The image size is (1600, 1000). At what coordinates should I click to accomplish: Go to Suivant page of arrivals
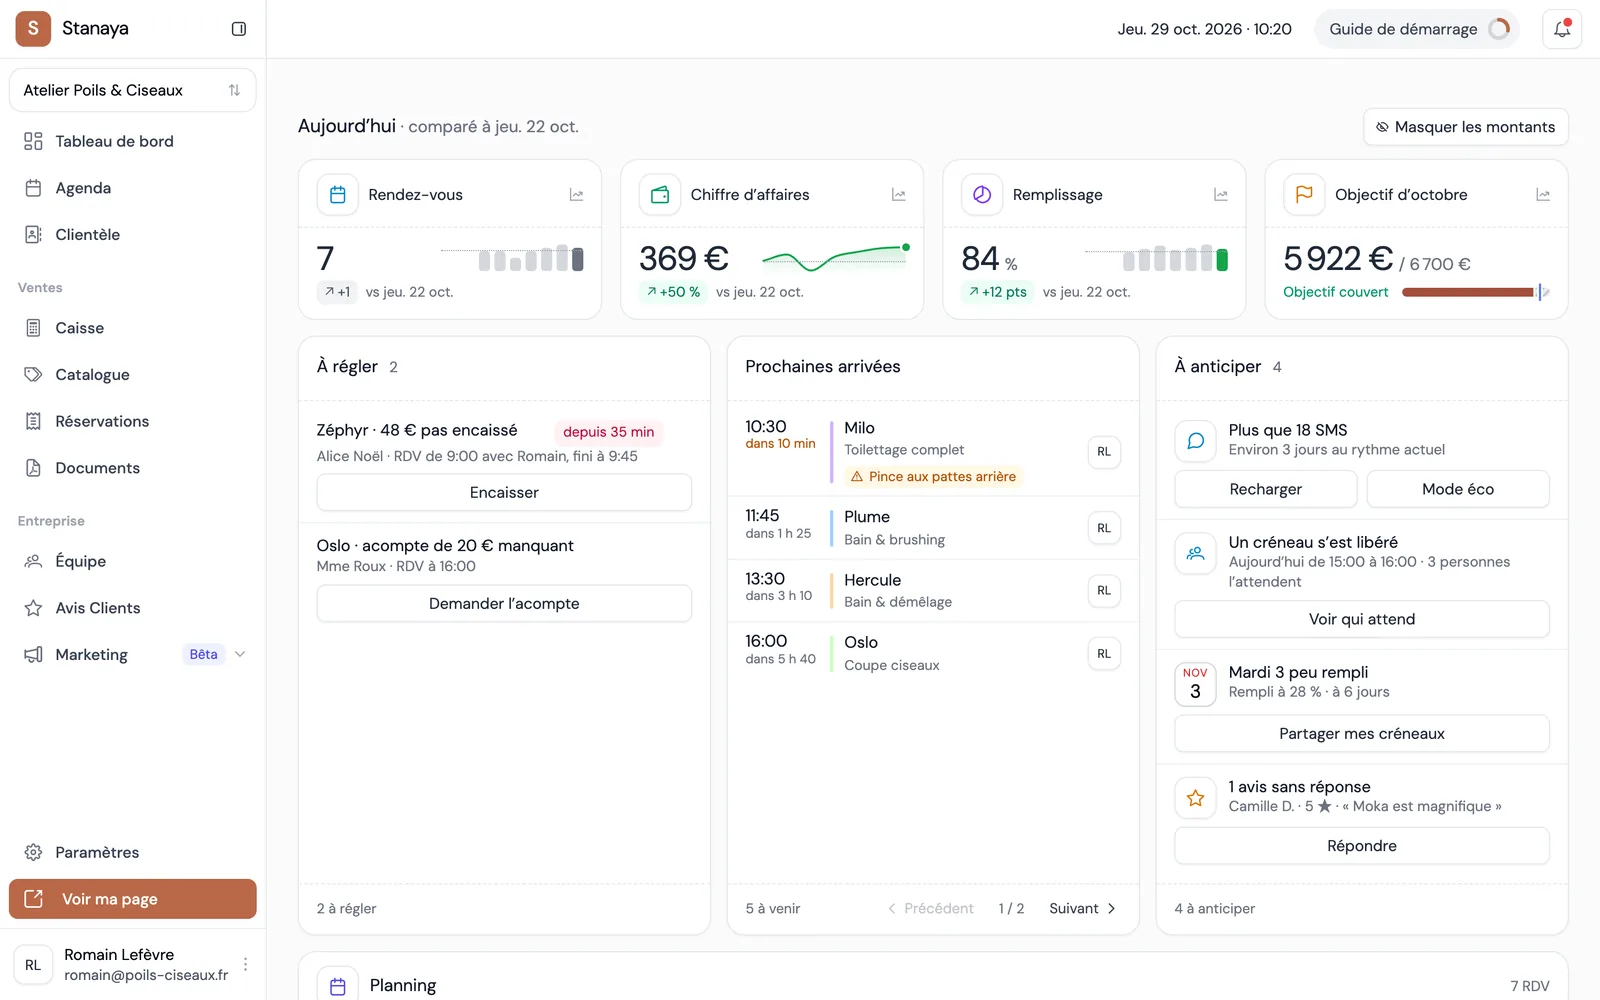(x=1082, y=908)
